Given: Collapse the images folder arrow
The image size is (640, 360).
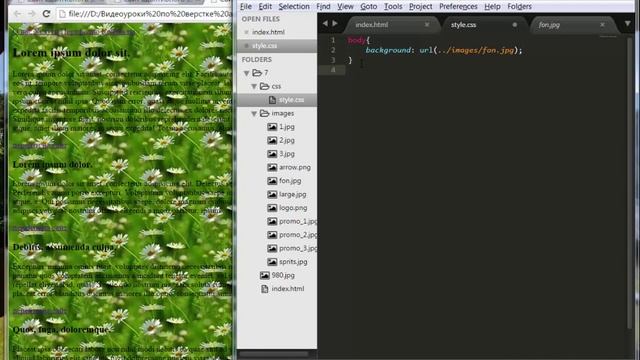Looking at the screenshot, I should 254,113.
